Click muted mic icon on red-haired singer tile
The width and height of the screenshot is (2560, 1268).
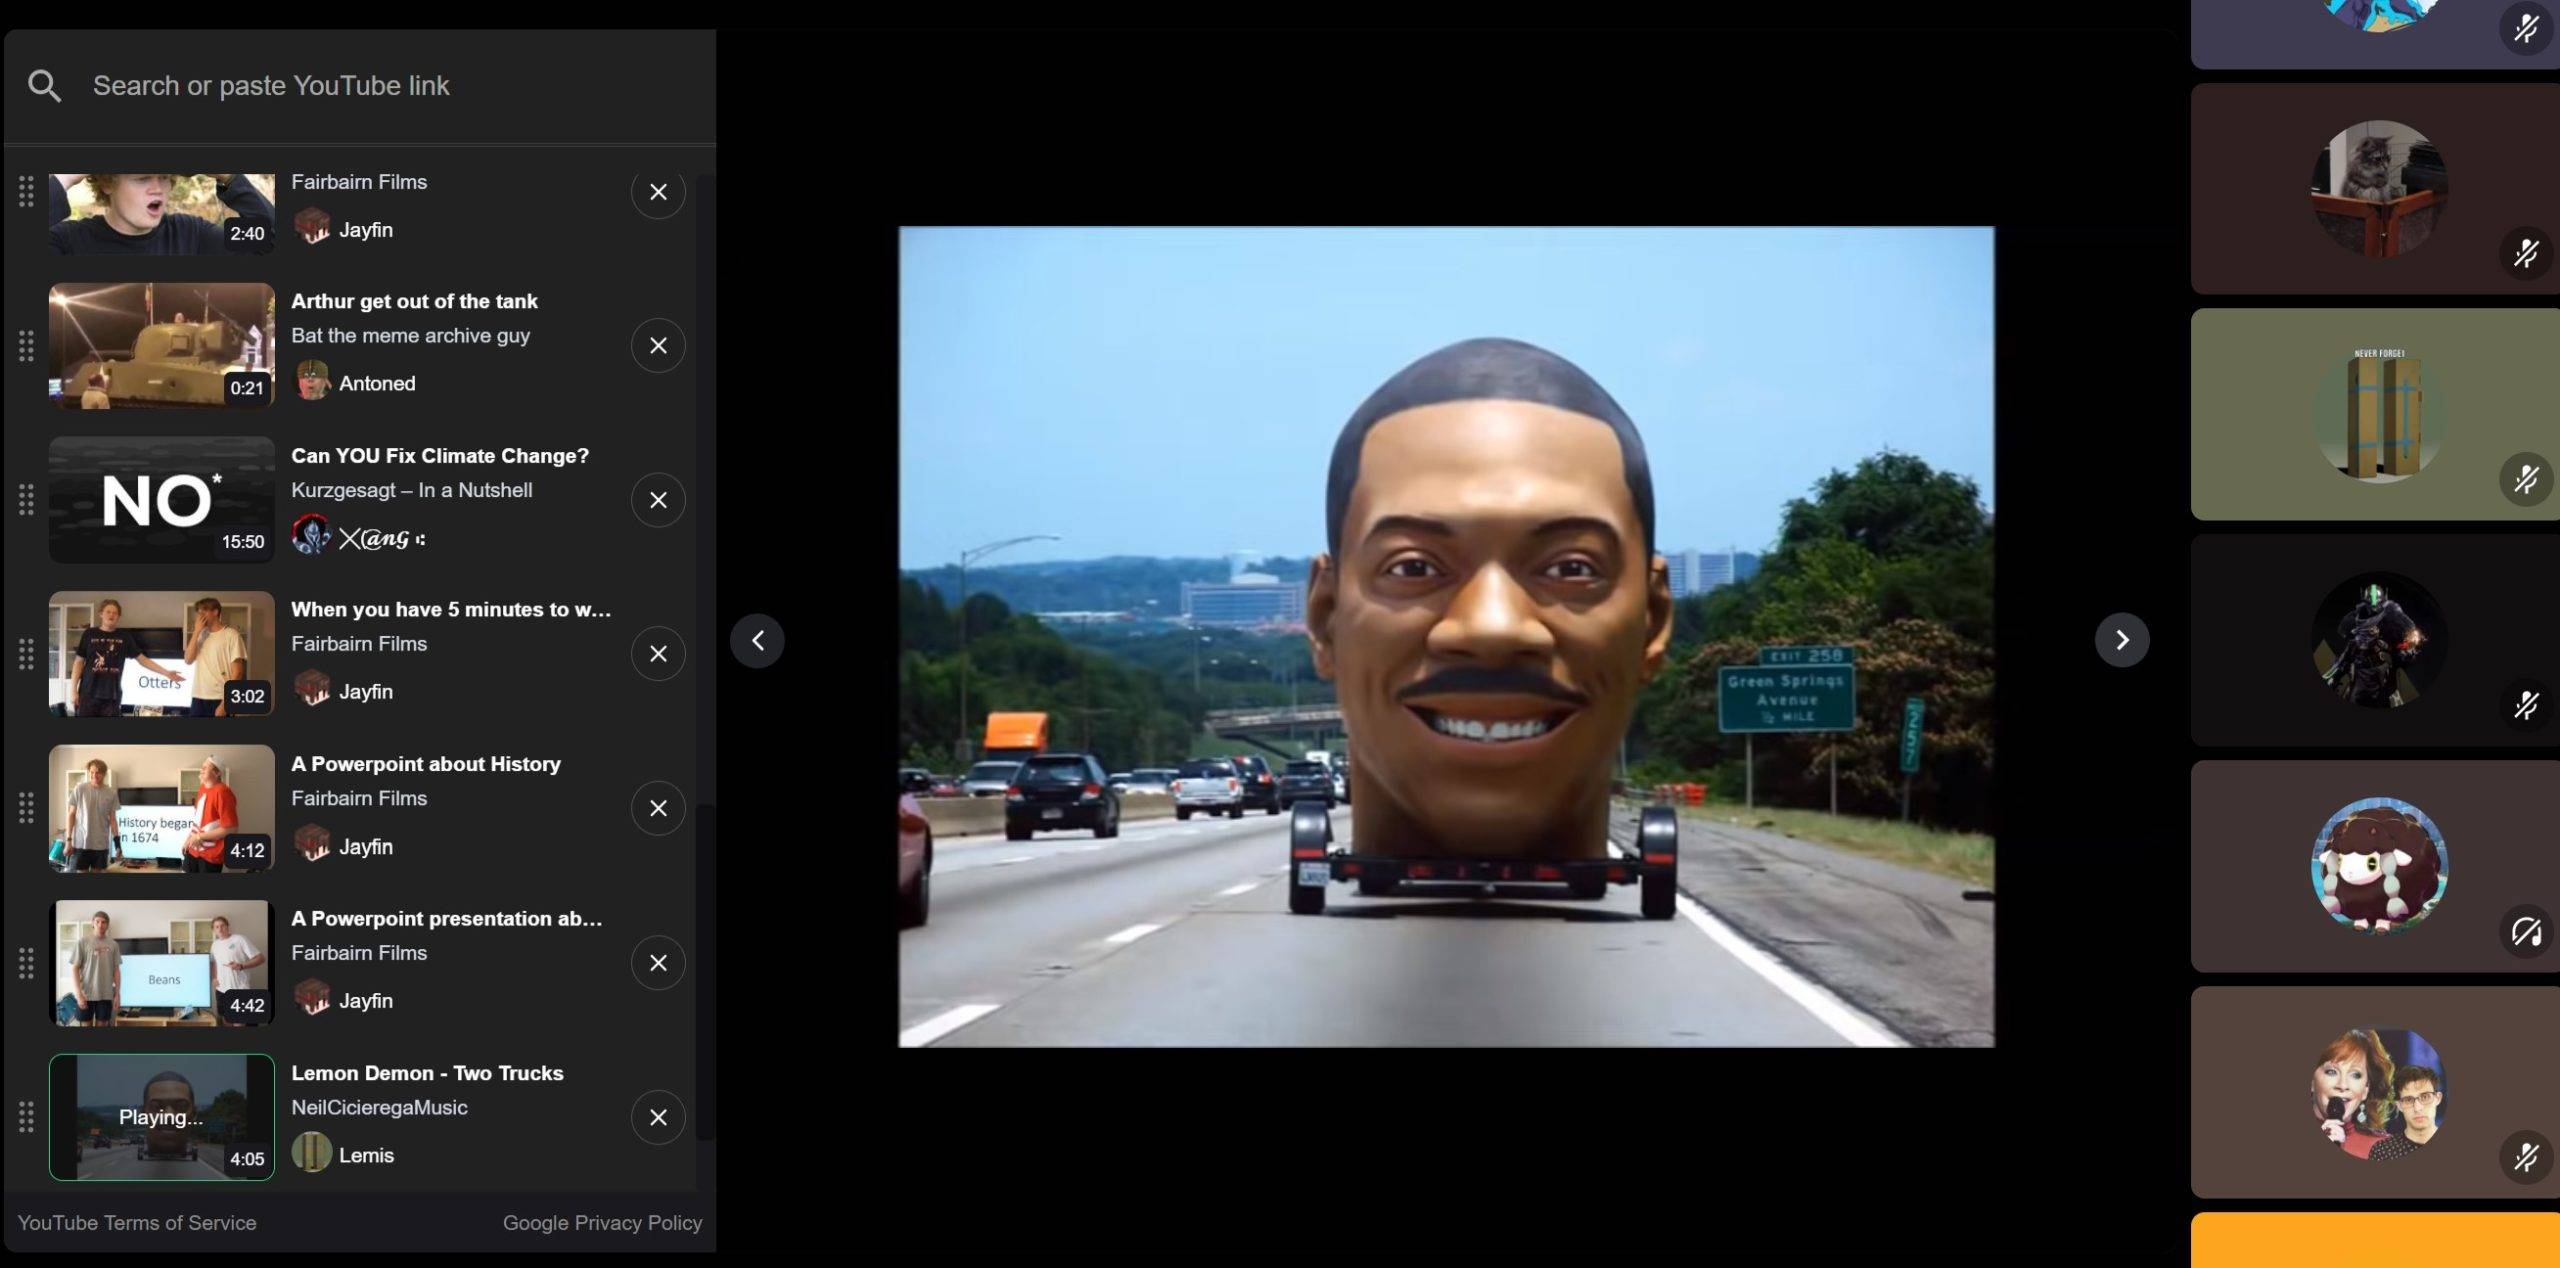[2526, 1158]
